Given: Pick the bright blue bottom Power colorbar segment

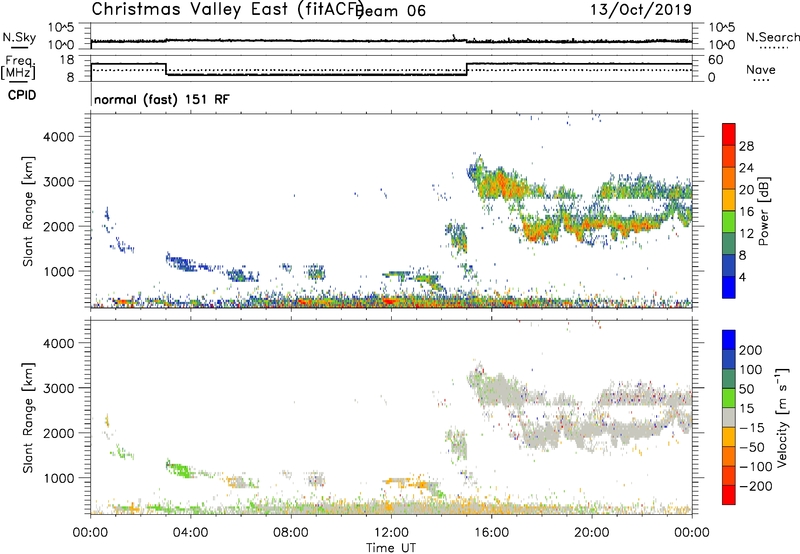Looking at the screenshot, I should click(x=729, y=287).
